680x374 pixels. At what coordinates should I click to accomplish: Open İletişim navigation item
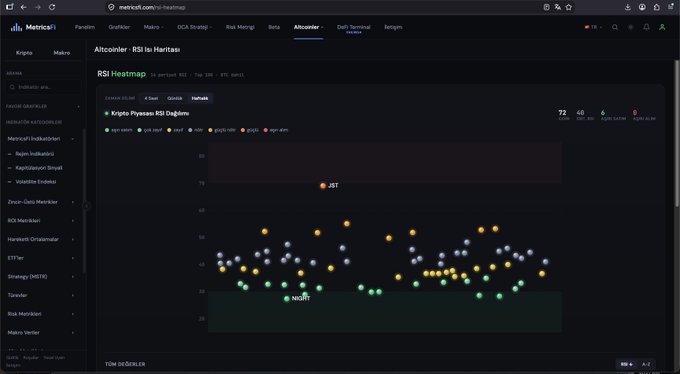point(393,27)
